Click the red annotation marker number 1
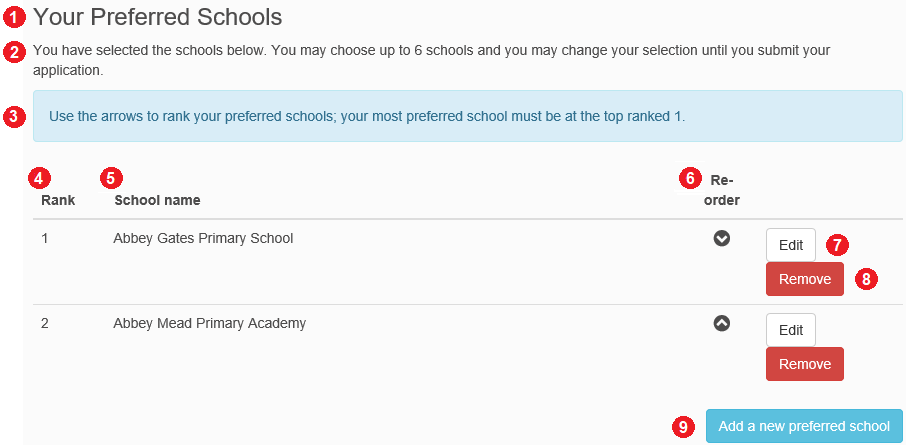This screenshot has width=906, height=445. click(x=14, y=18)
